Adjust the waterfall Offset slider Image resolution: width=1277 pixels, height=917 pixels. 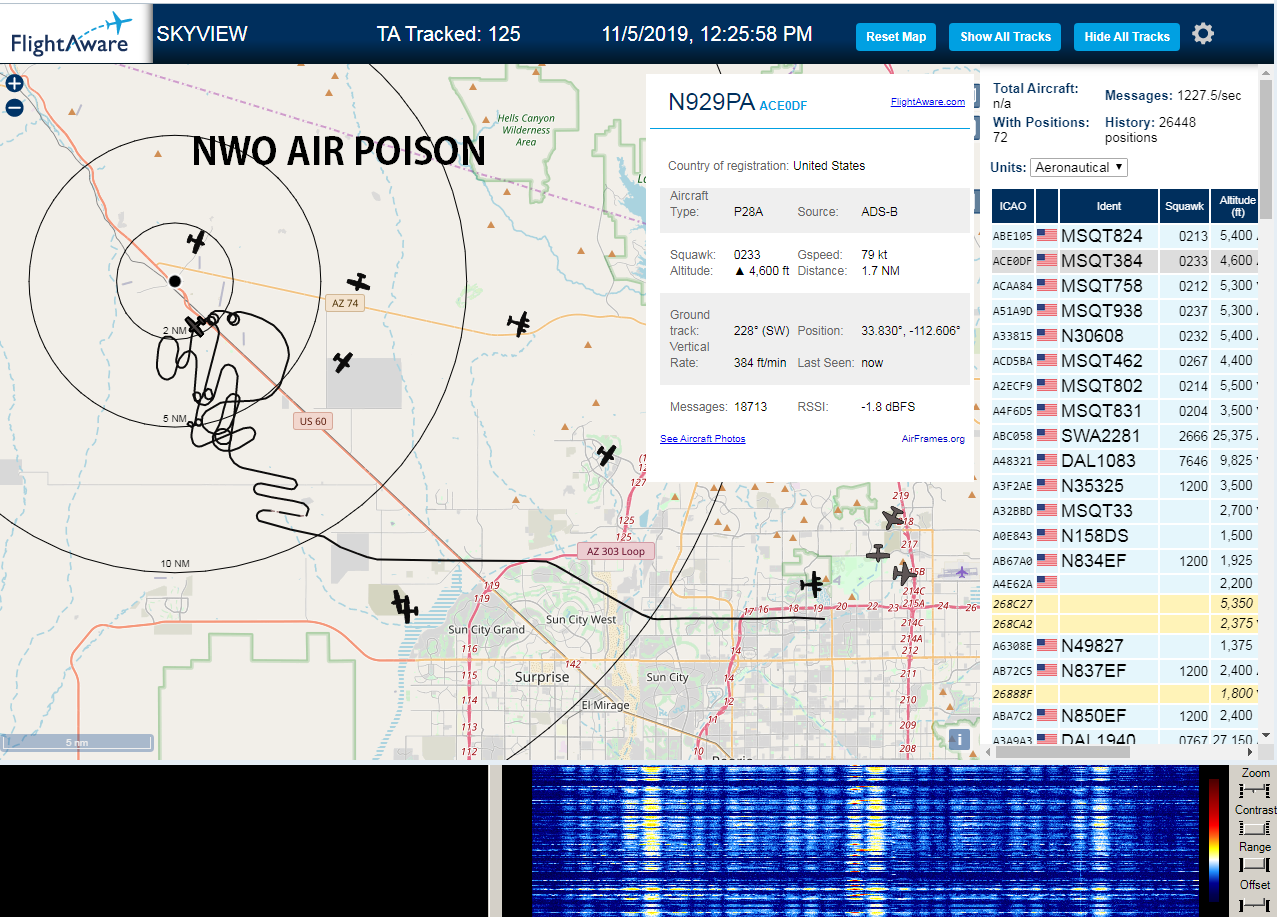click(x=1254, y=904)
